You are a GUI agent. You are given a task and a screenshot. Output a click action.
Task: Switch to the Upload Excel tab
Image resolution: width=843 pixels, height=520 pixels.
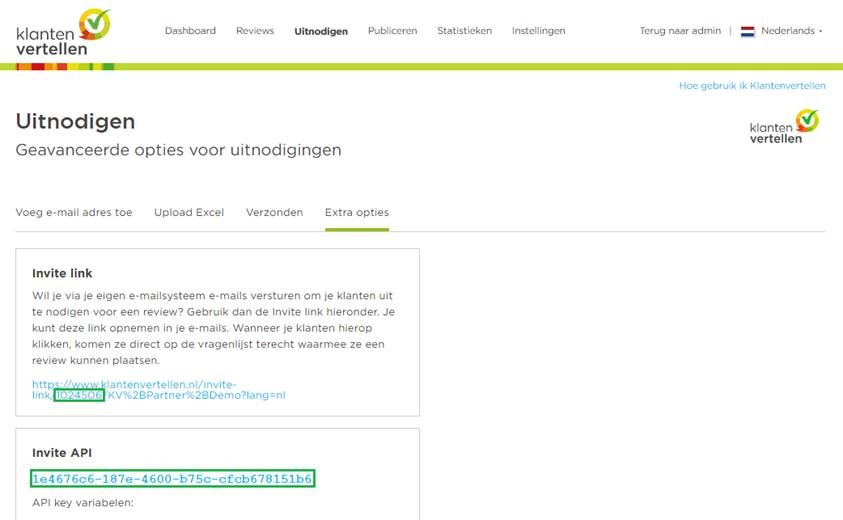click(x=189, y=212)
